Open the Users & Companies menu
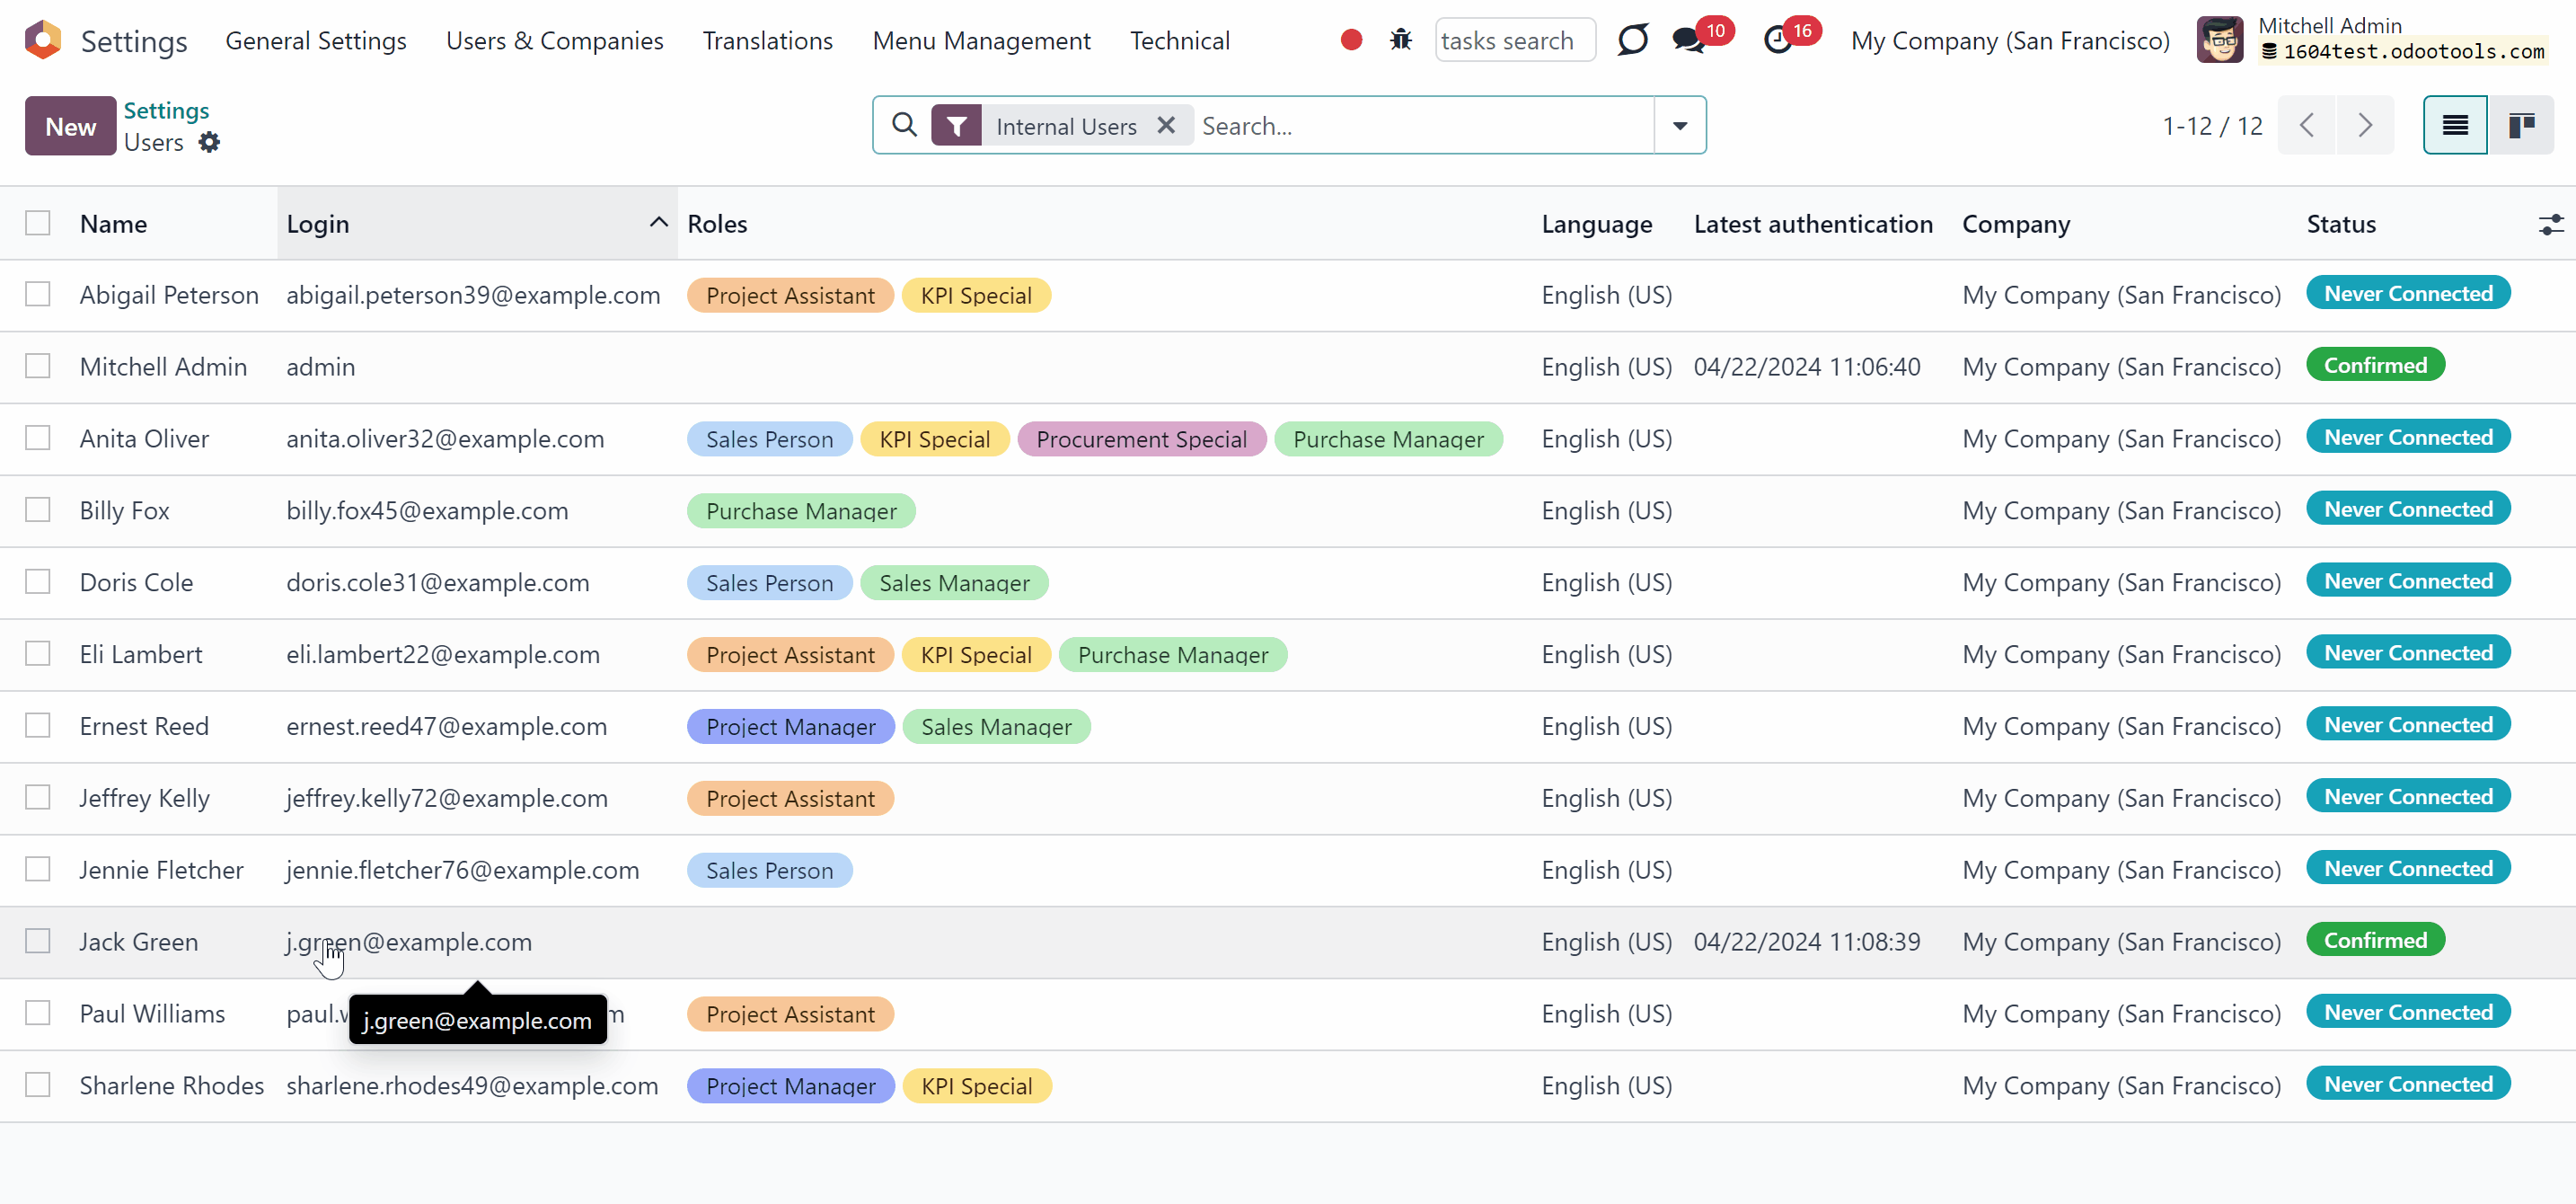The image size is (2576, 1204). pos(554,41)
